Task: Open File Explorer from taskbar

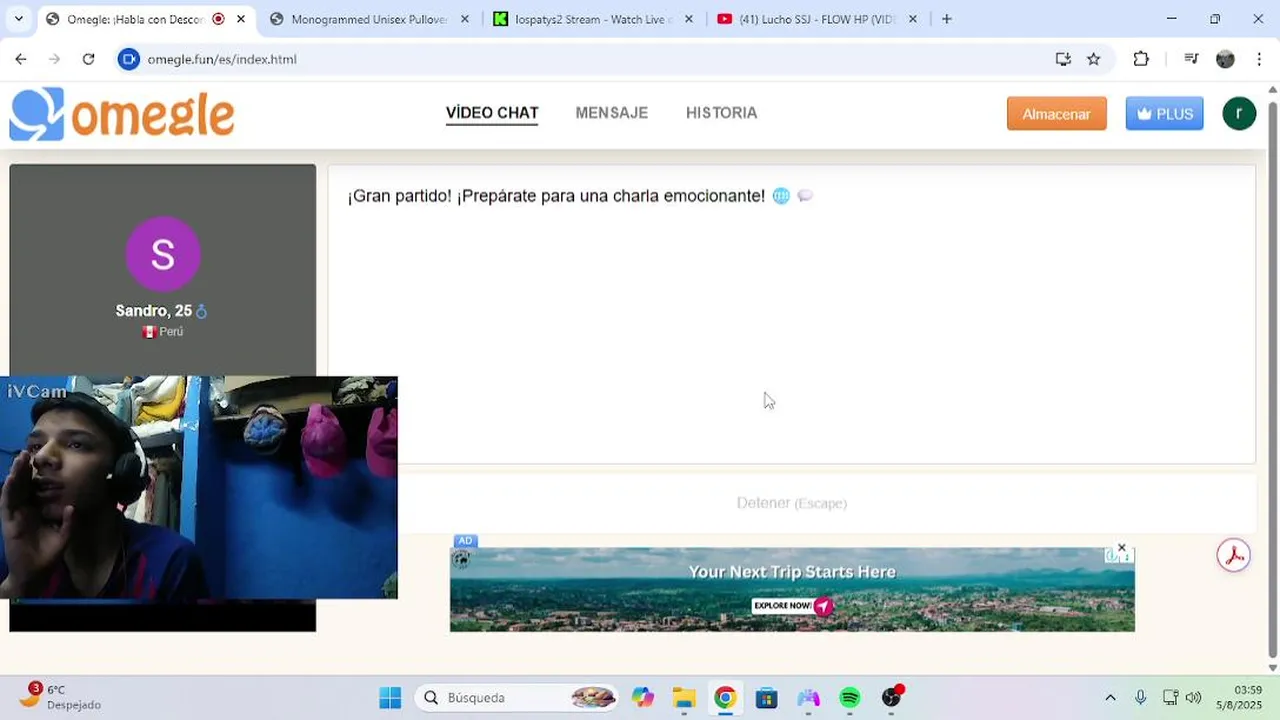Action: tap(684, 698)
